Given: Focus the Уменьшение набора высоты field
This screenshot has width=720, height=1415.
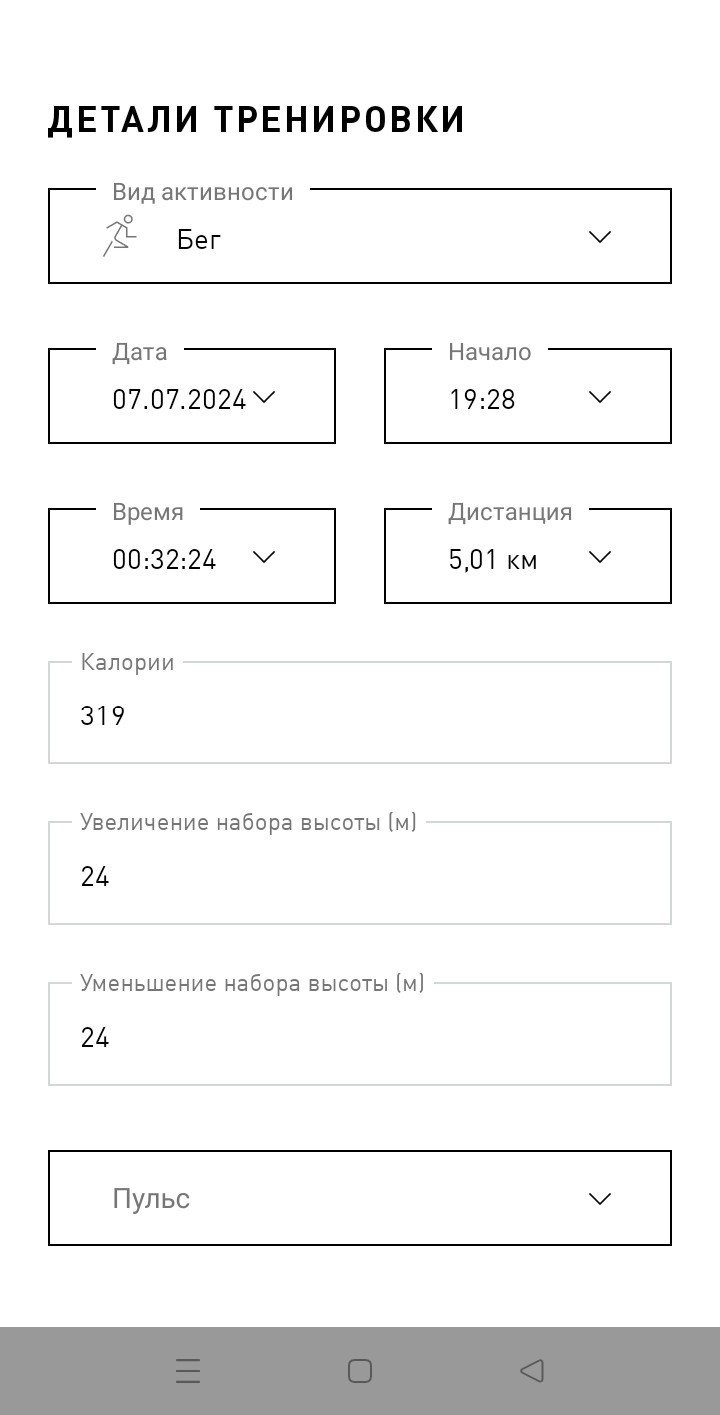Looking at the screenshot, I should coord(360,1034).
